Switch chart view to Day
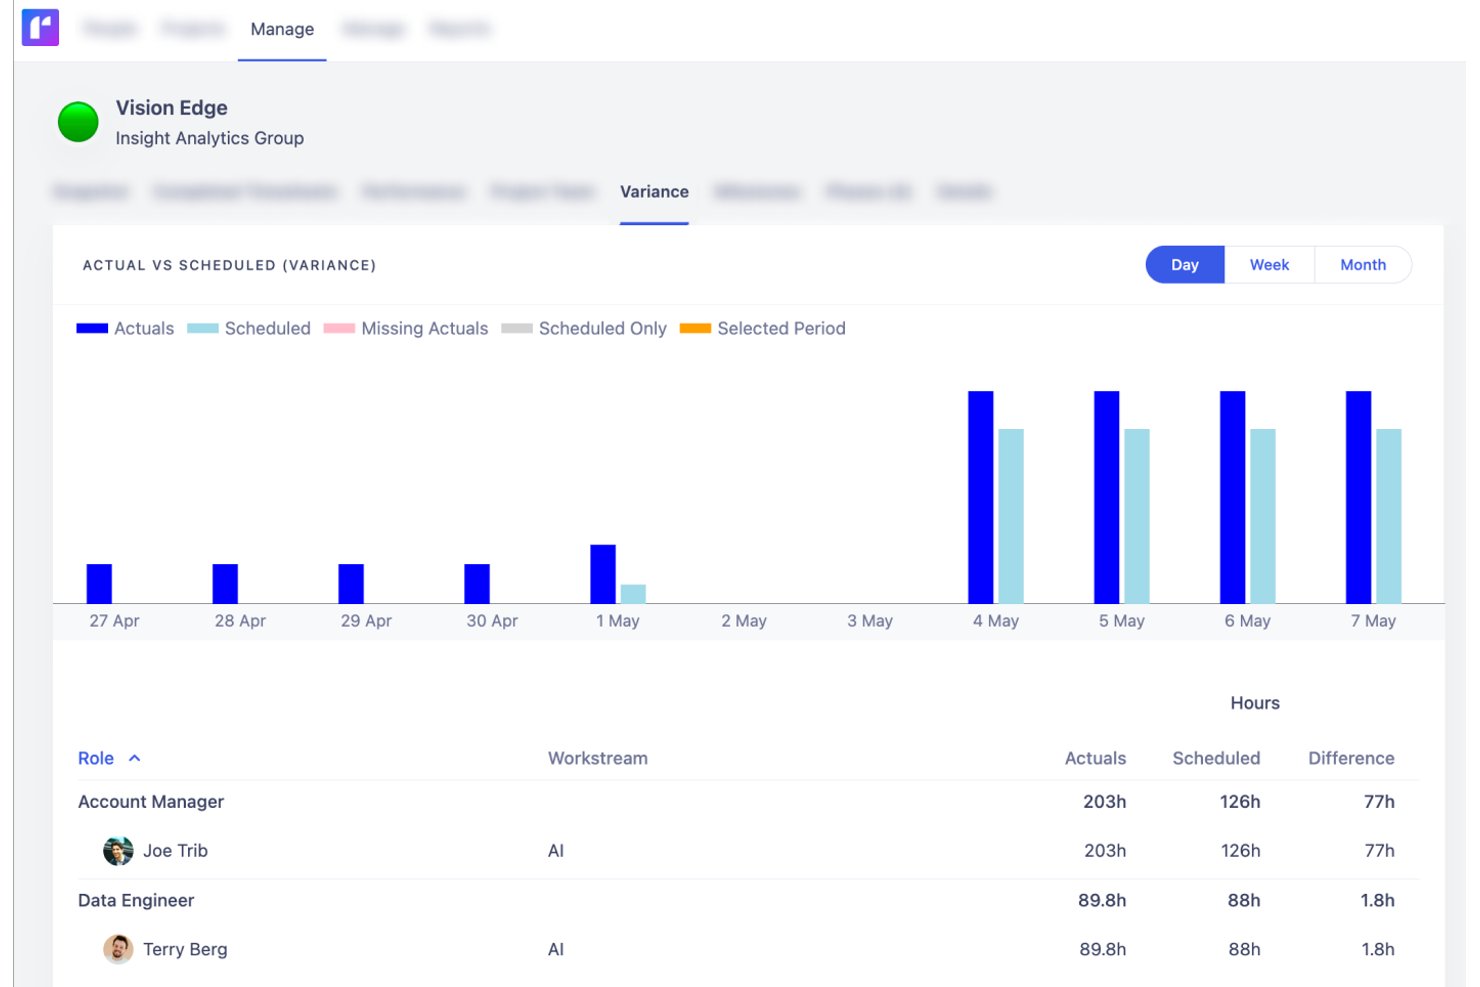Viewport: 1480px width, 987px height. click(1185, 265)
